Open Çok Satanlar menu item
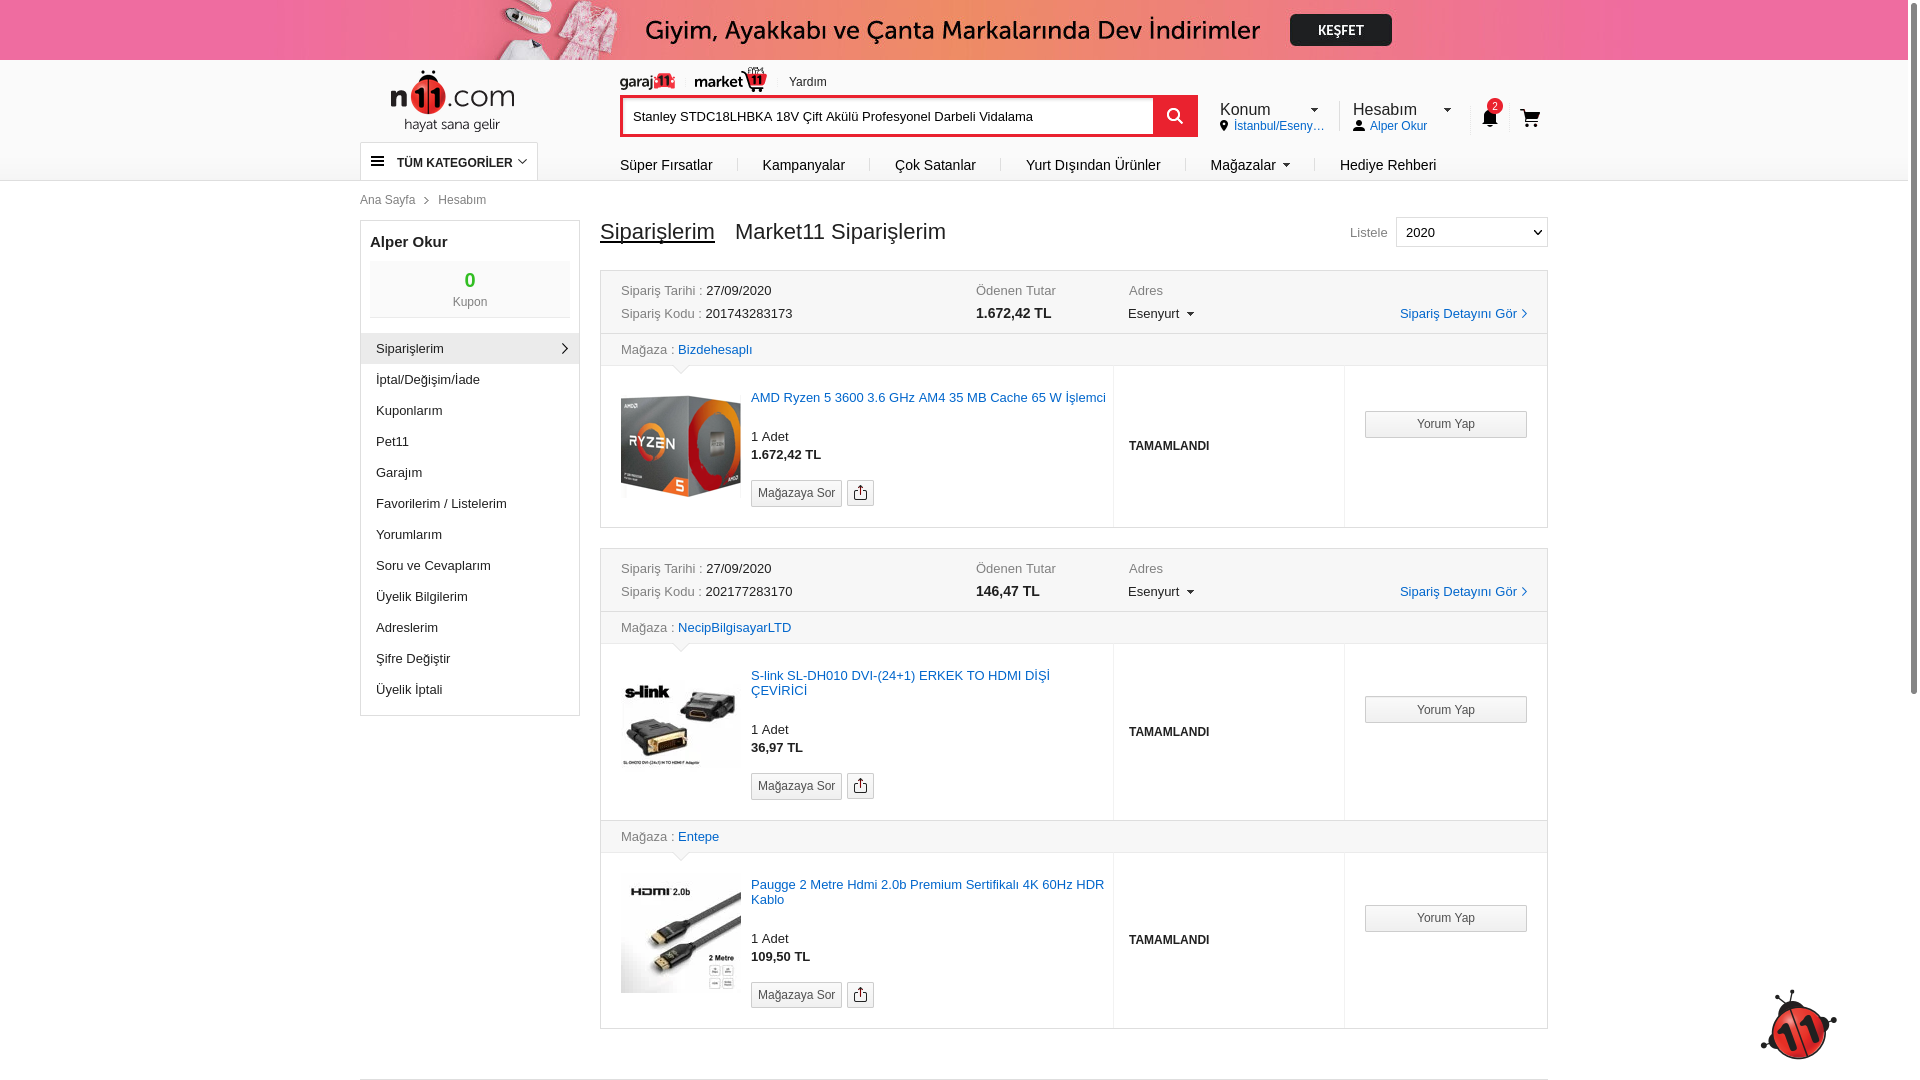1920x1080 pixels. [x=935, y=165]
